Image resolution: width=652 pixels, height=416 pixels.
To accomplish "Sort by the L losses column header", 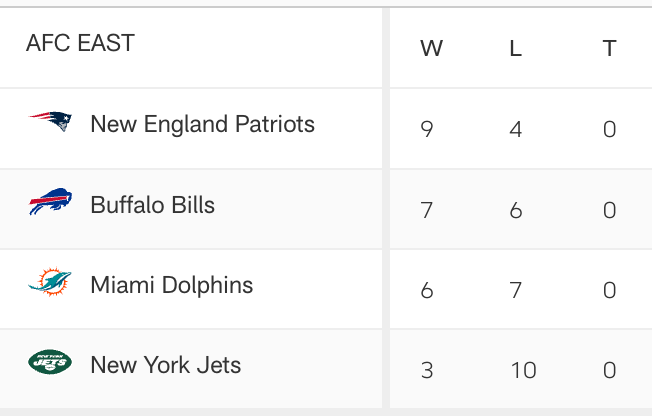I will pyautogui.click(x=516, y=49).
